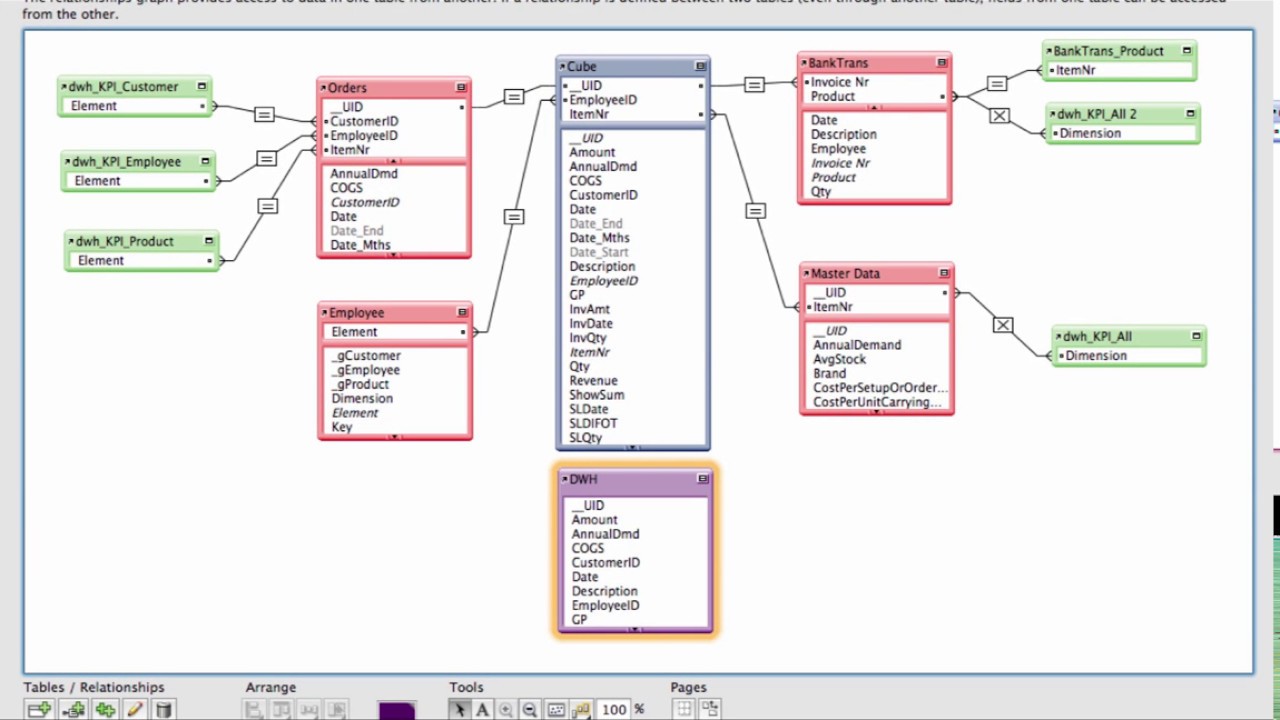Click the _gCustomer field in Employee
The image size is (1280, 720).
[366, 356]
